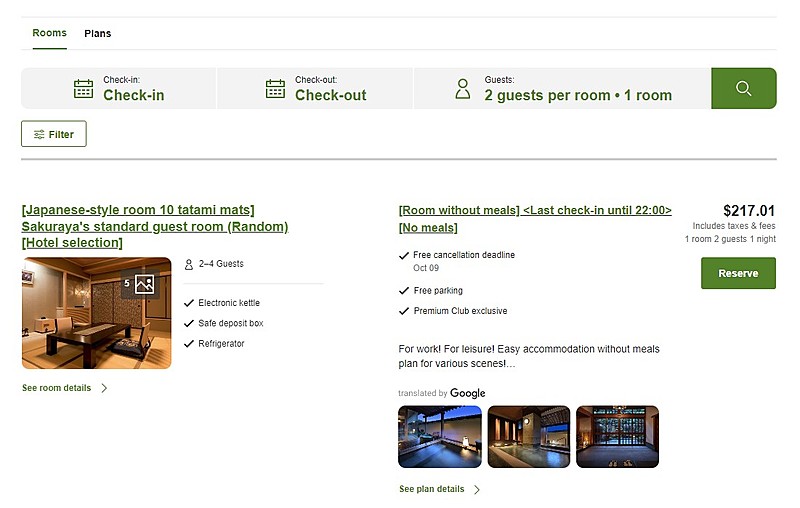The width and height of the screenshot is (800, 508).
Task: Click the Free parking text
Action: tap(438, 291)
